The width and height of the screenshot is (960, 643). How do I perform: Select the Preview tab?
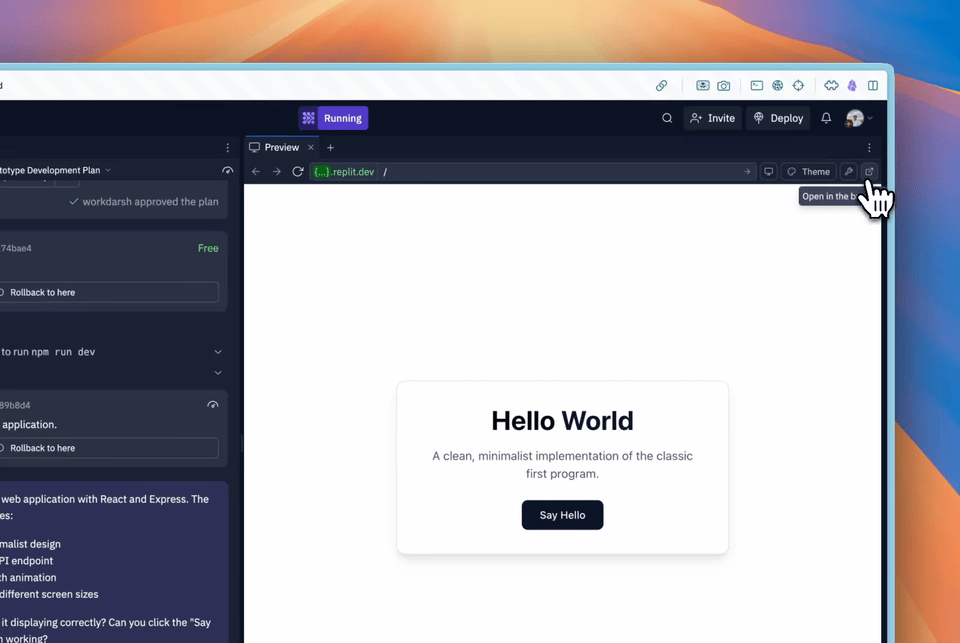275,148
